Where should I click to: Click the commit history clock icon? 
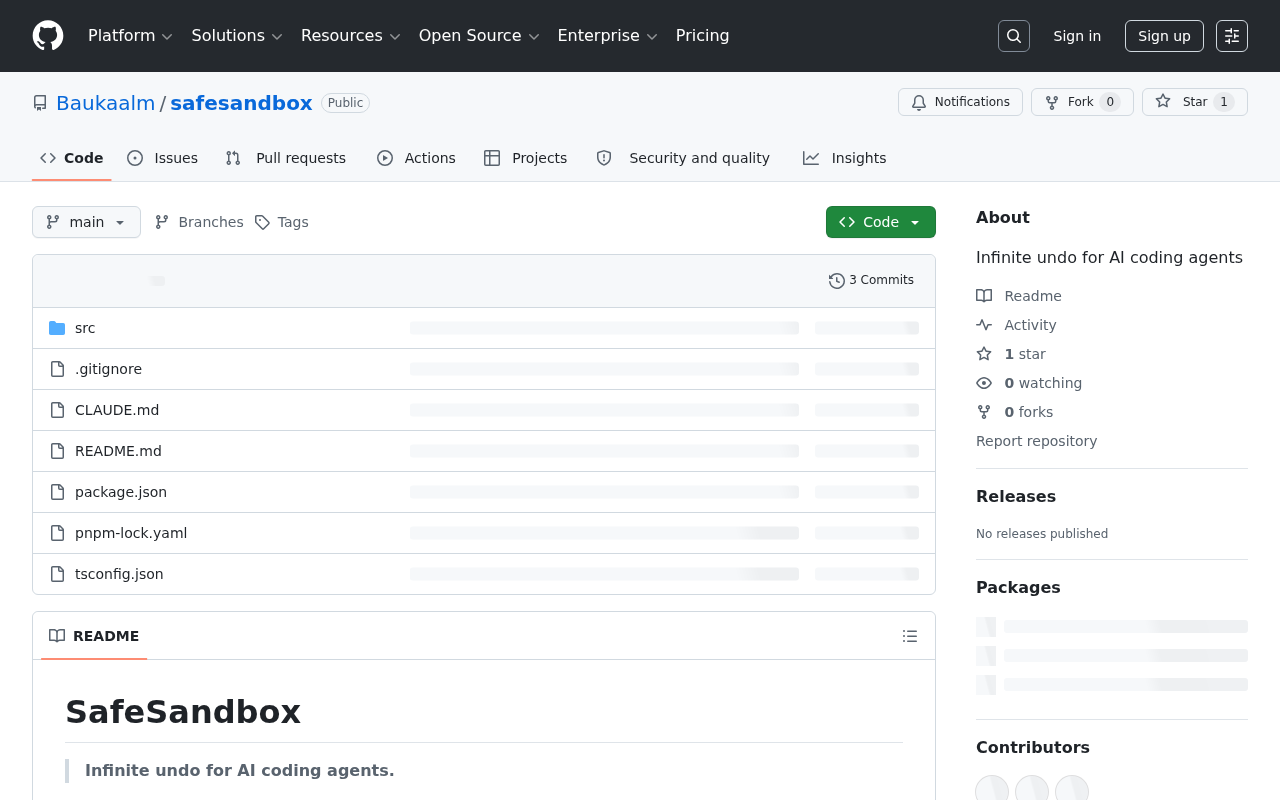[x=837, y=281]
